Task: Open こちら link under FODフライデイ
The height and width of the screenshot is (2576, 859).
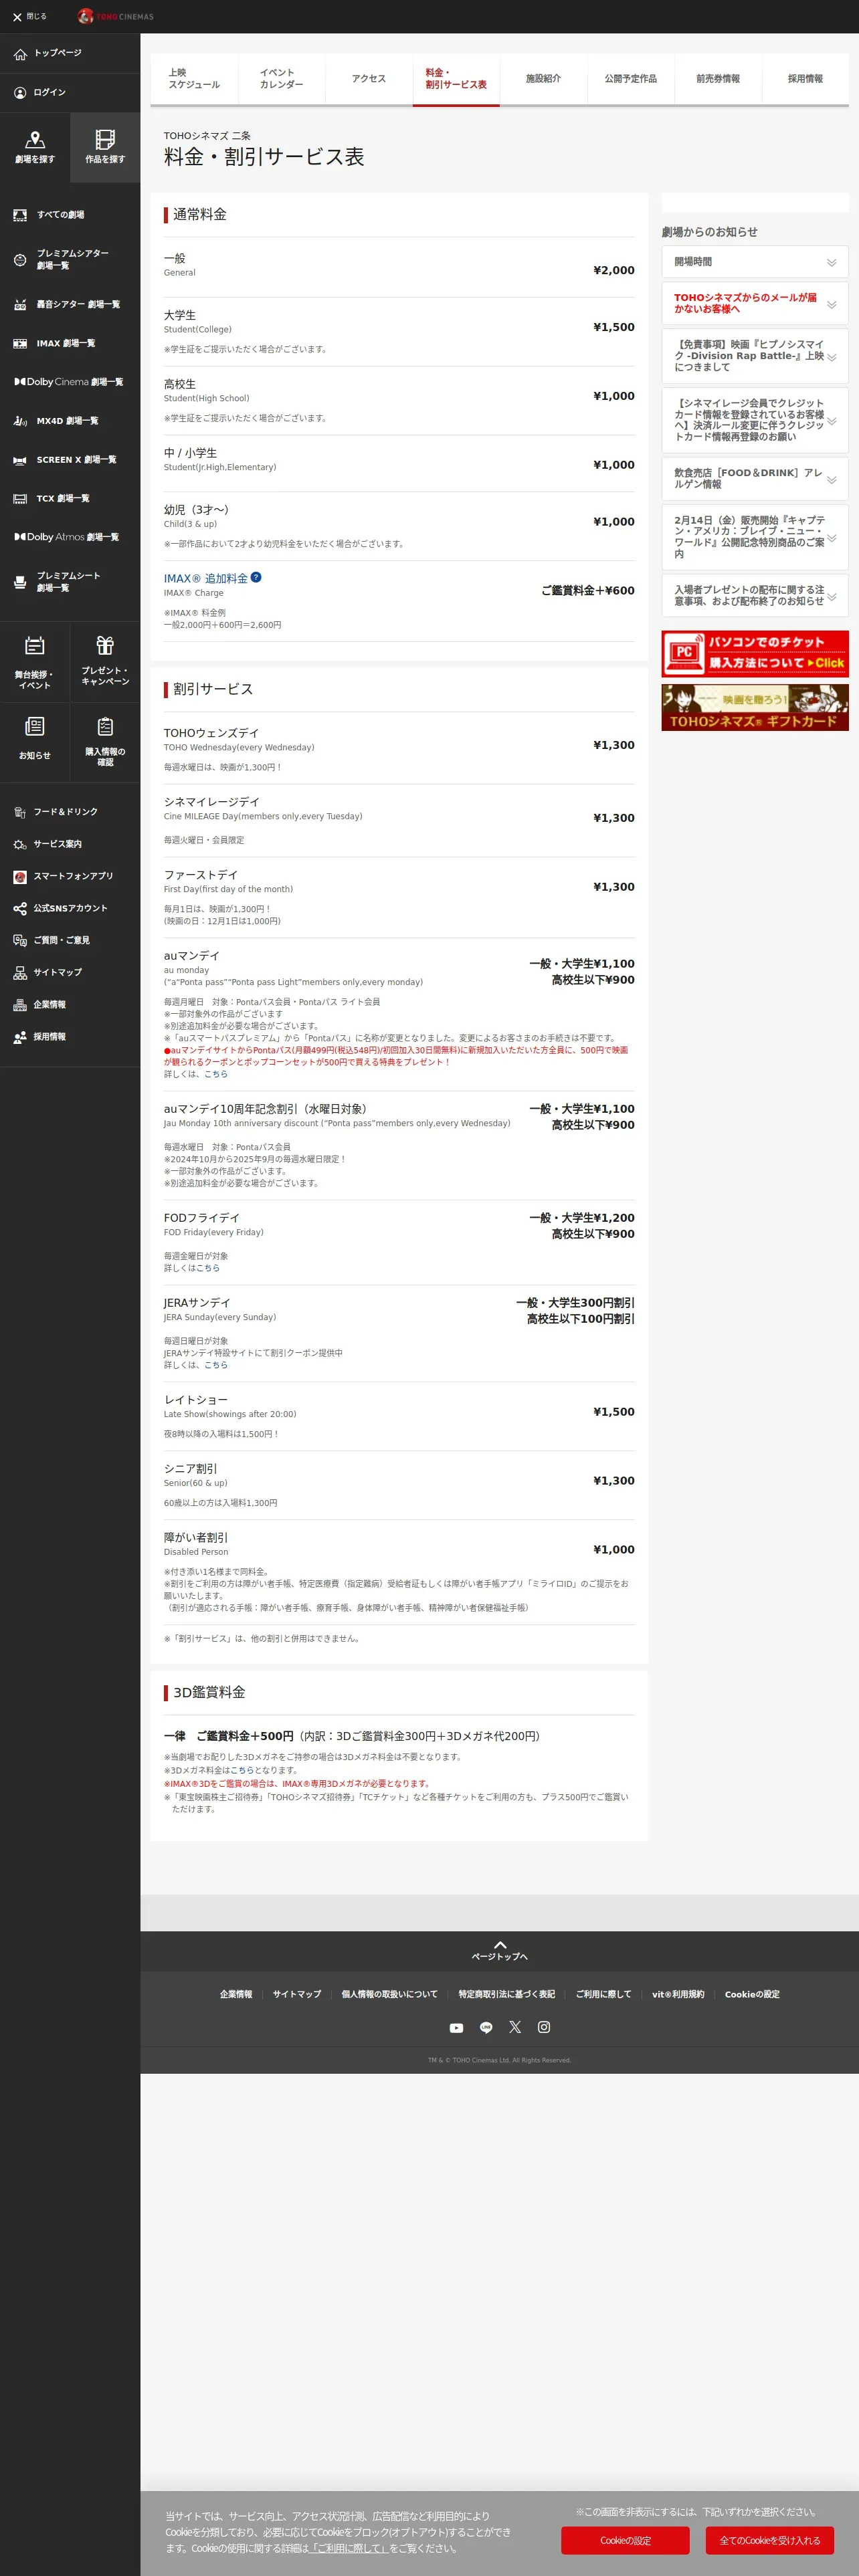Action: 208,1268
